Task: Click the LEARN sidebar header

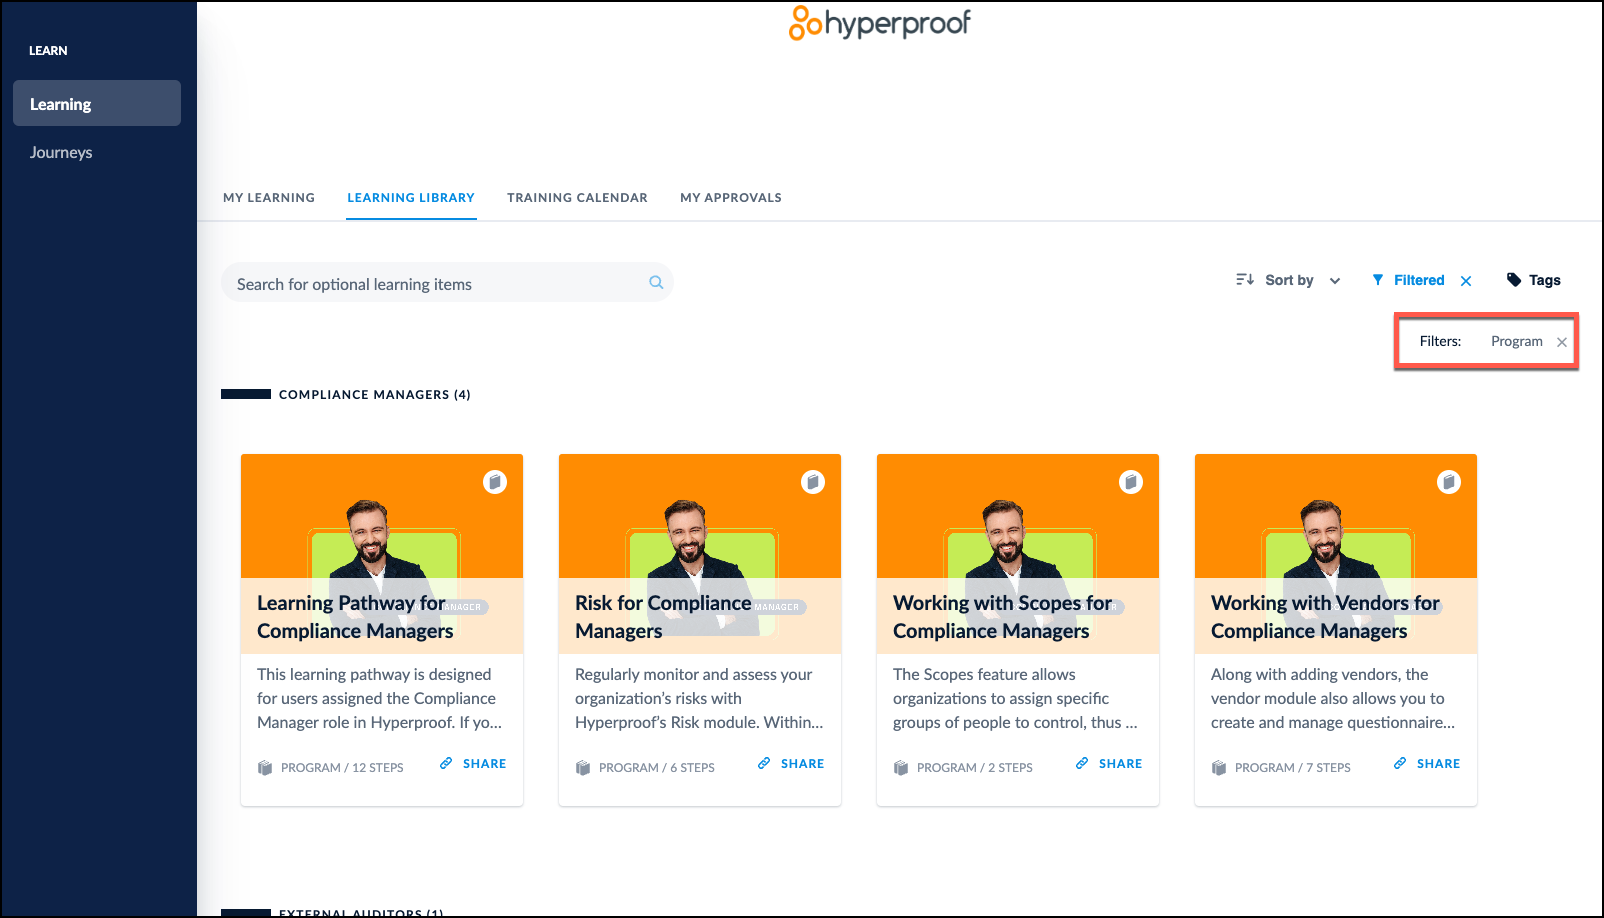Action: (x=48, y=51)
